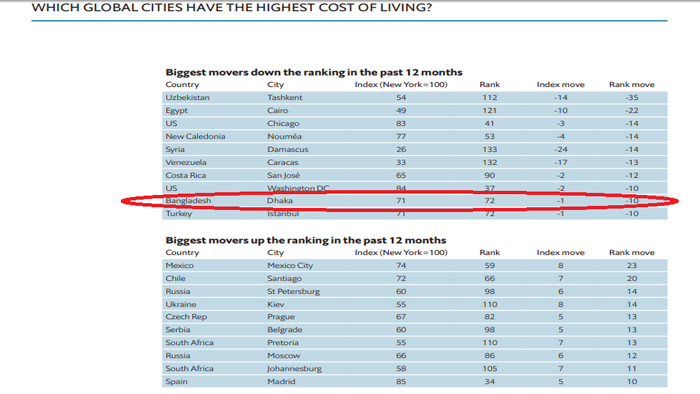
Task: Select Tashkent's rank value '112'
Action: pos(490,97)
